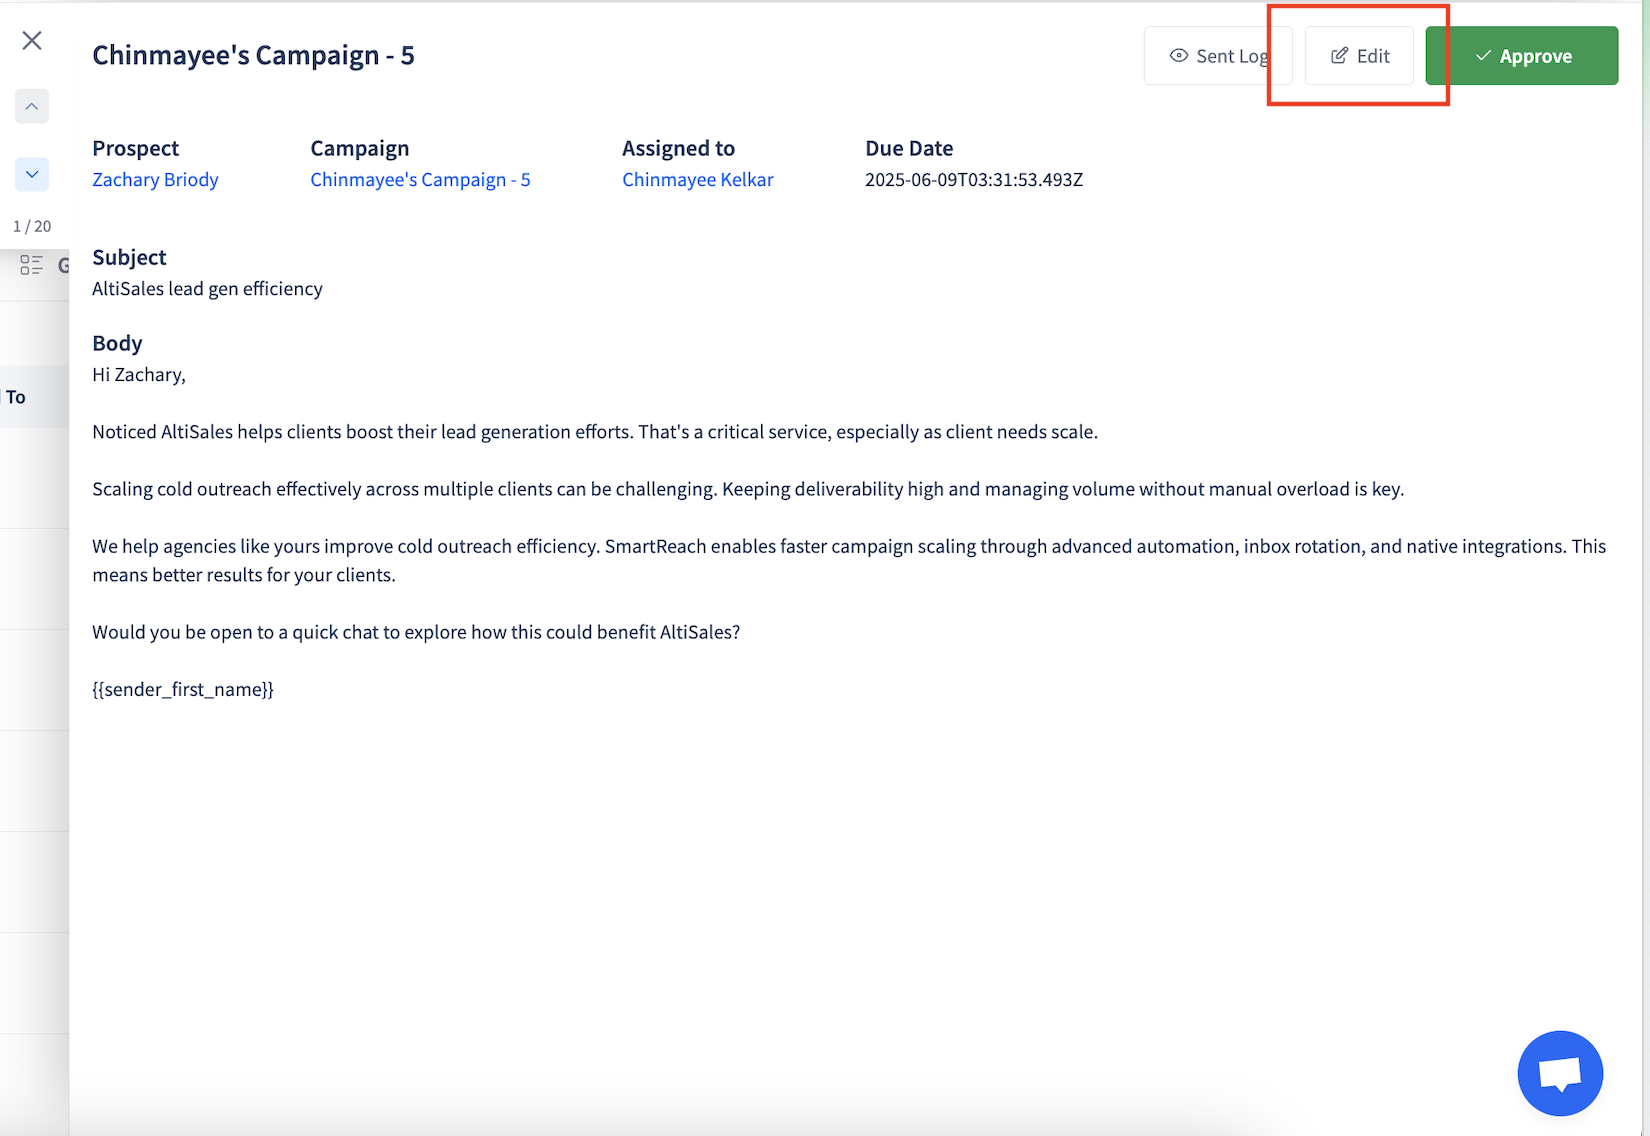Click the Hi Zachary greeting line
Image resolution: width=1650 pixels, height=1136 pixels.
(139, 375)
